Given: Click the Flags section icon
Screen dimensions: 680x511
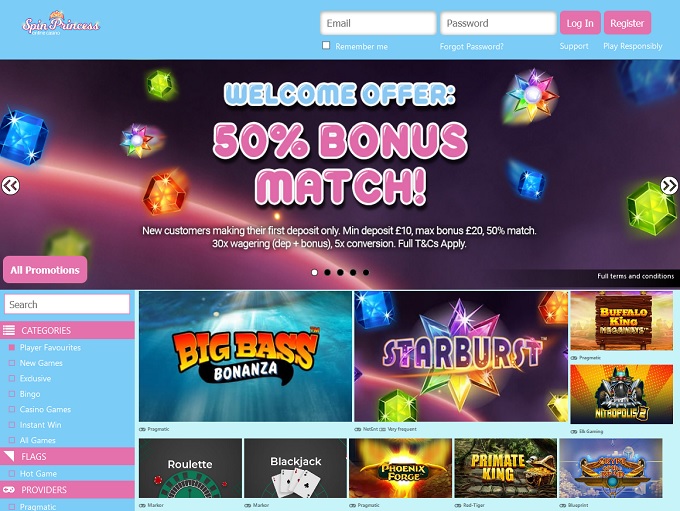Looking at the screenshot, I should pyautogui.click(x=9, y=456).
